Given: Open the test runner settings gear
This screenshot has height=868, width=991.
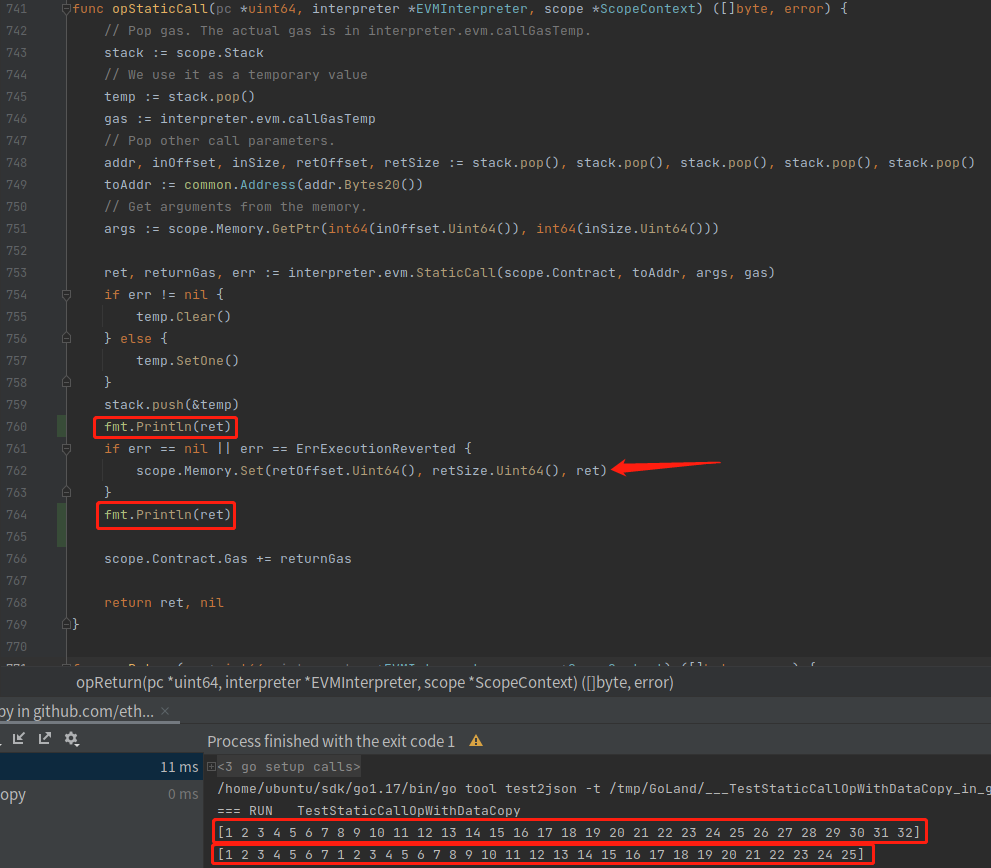Looking at the screenshot, I should click(71, 738).
